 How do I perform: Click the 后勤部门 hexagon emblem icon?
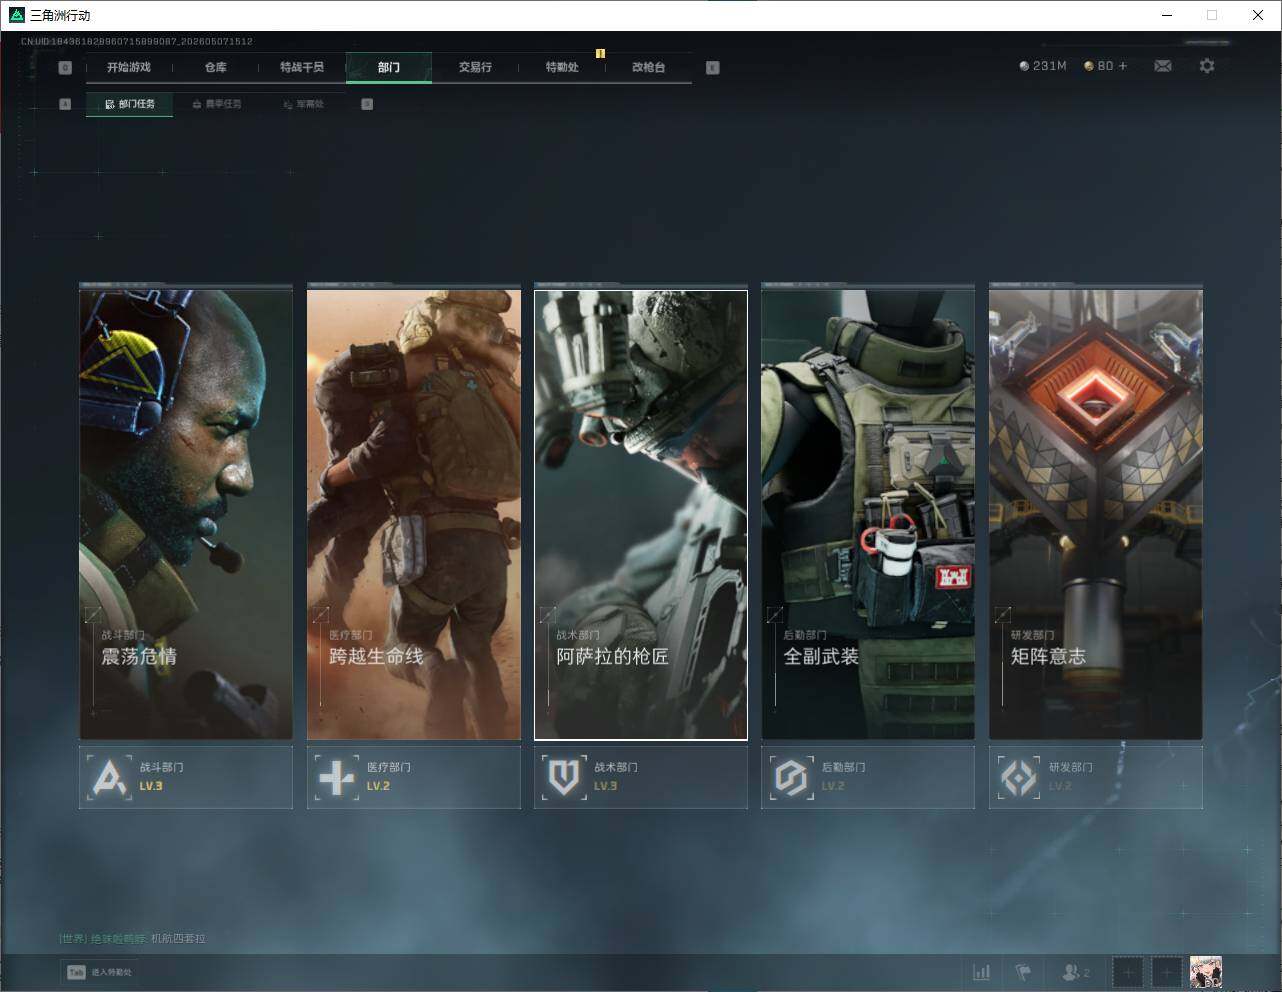[791, 777]
